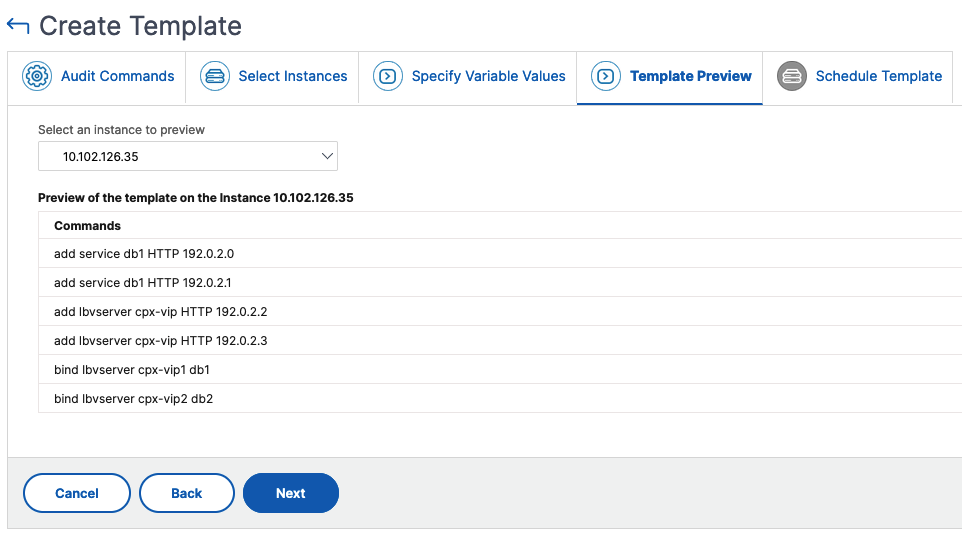Viewport: 962px width, 536px height.
Task: Click the server icon for Select Instances
Action: click(x=215, y=76)
